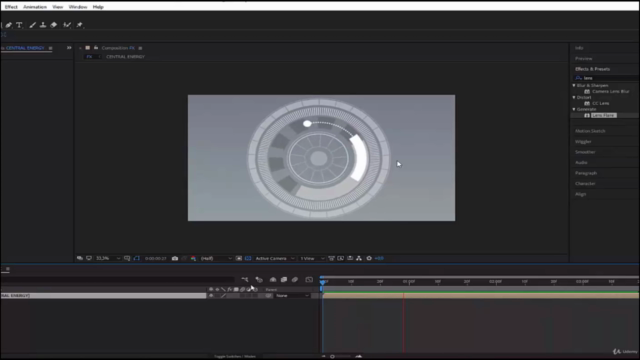Open the Character panel
The width and height of the screenshot is (640, 360).
point(585,184)
